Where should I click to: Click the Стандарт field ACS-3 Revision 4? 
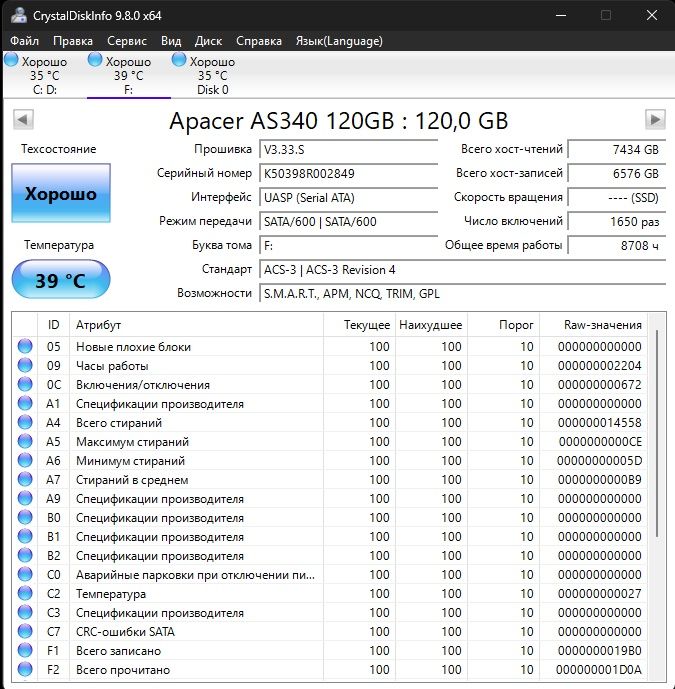[x=462, y=269]
